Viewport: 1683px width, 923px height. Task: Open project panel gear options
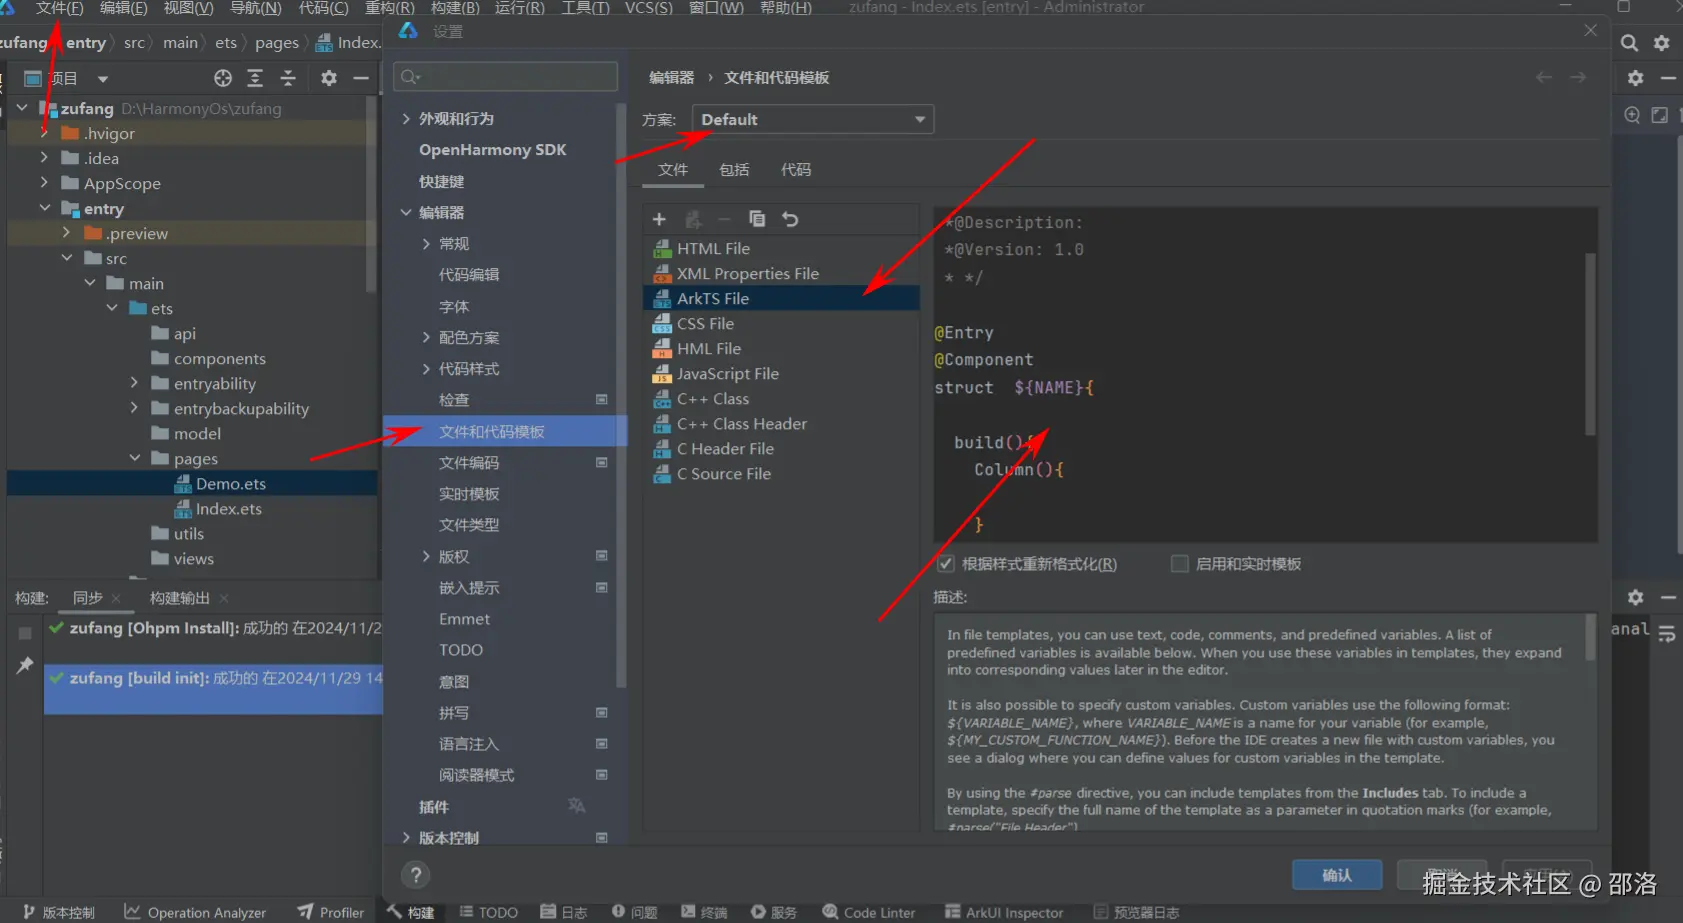pyautogui.click(x=328, y=78)
